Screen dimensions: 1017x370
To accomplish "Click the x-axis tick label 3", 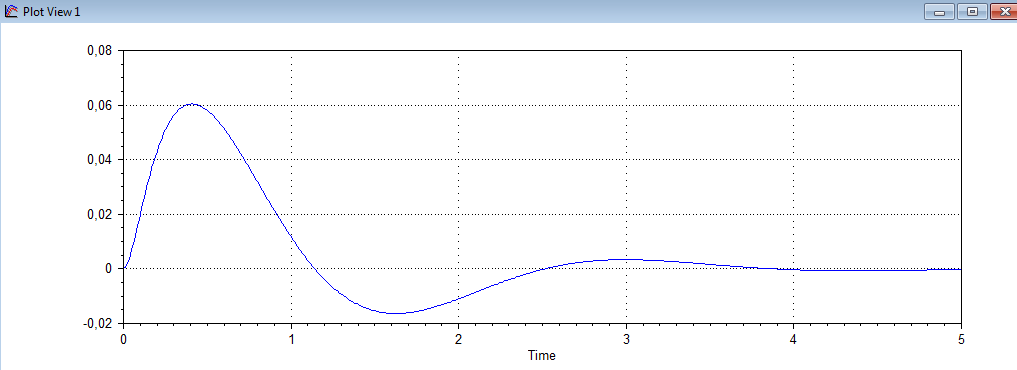I will point(626,339).
